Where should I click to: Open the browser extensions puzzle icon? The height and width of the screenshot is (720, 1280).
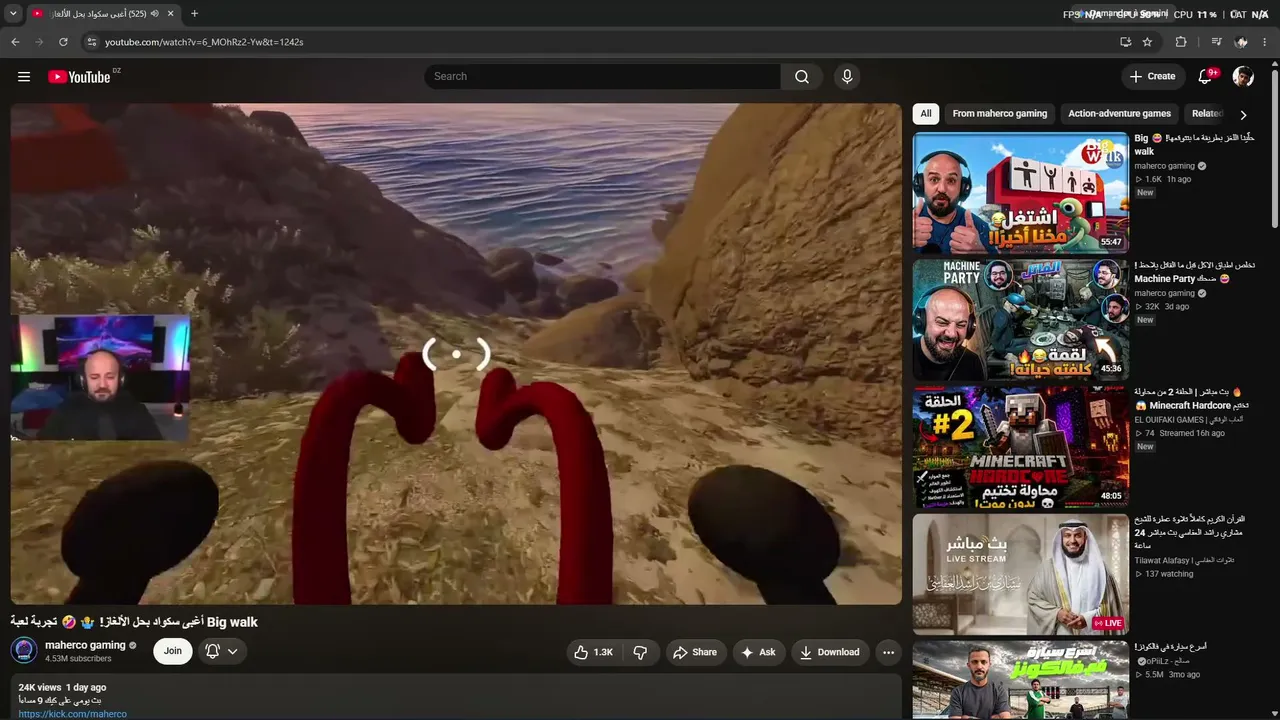pyautogui.click(x=1181, y=42)
